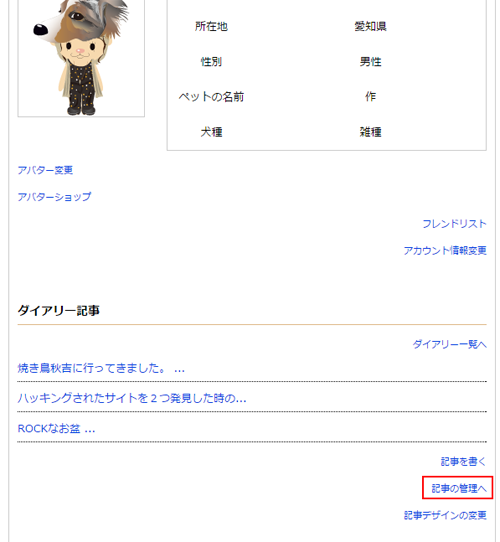Click the 性別 label in profile table
The height and width of the screenshot is (542, 500).
click(211, 62)
